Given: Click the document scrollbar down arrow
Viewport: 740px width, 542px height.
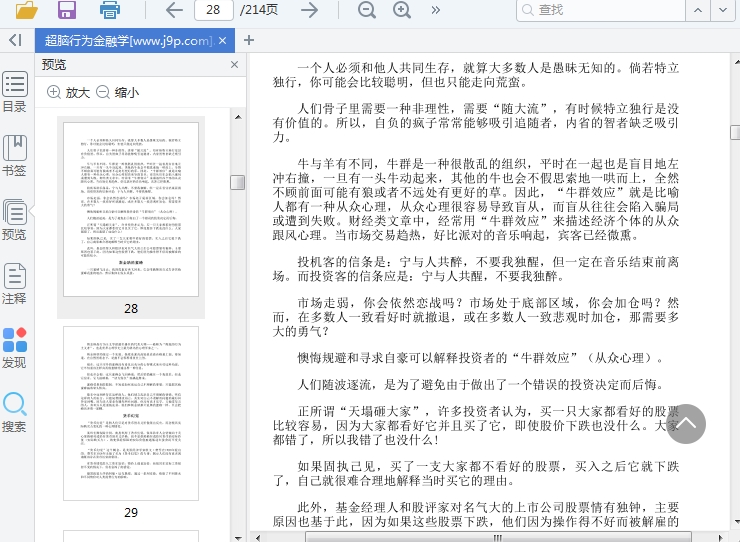Looking at the screenshot, I should click(x=736, y=523).
